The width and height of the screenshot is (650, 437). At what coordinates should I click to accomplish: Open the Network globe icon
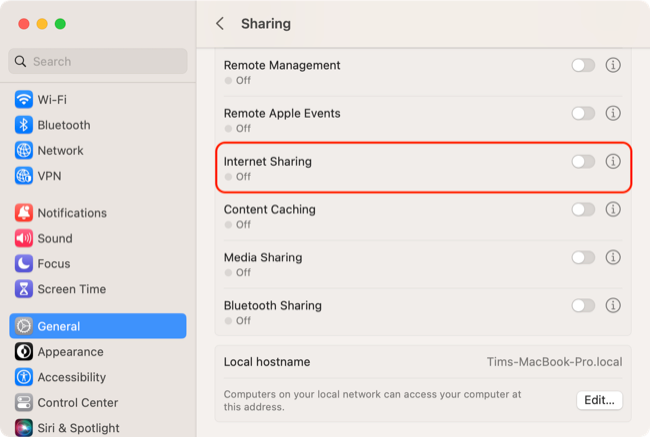pos(24,150)
